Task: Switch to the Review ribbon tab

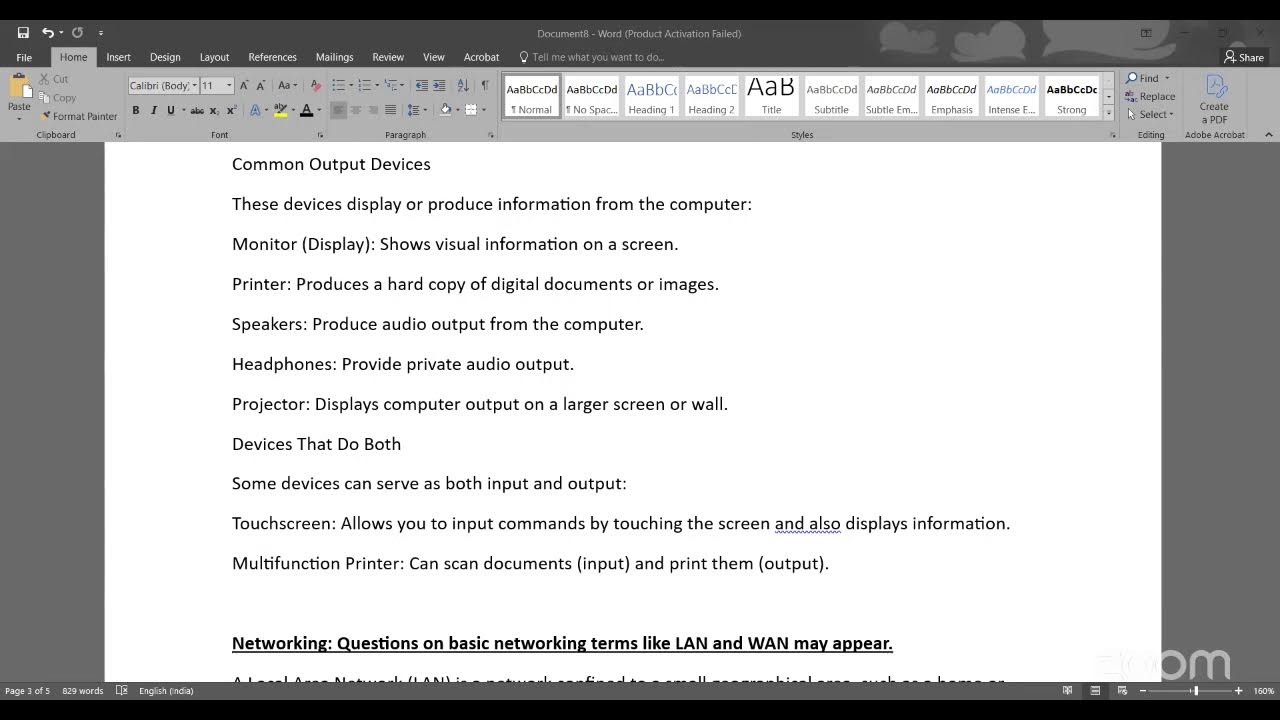Action: point(388,57)
